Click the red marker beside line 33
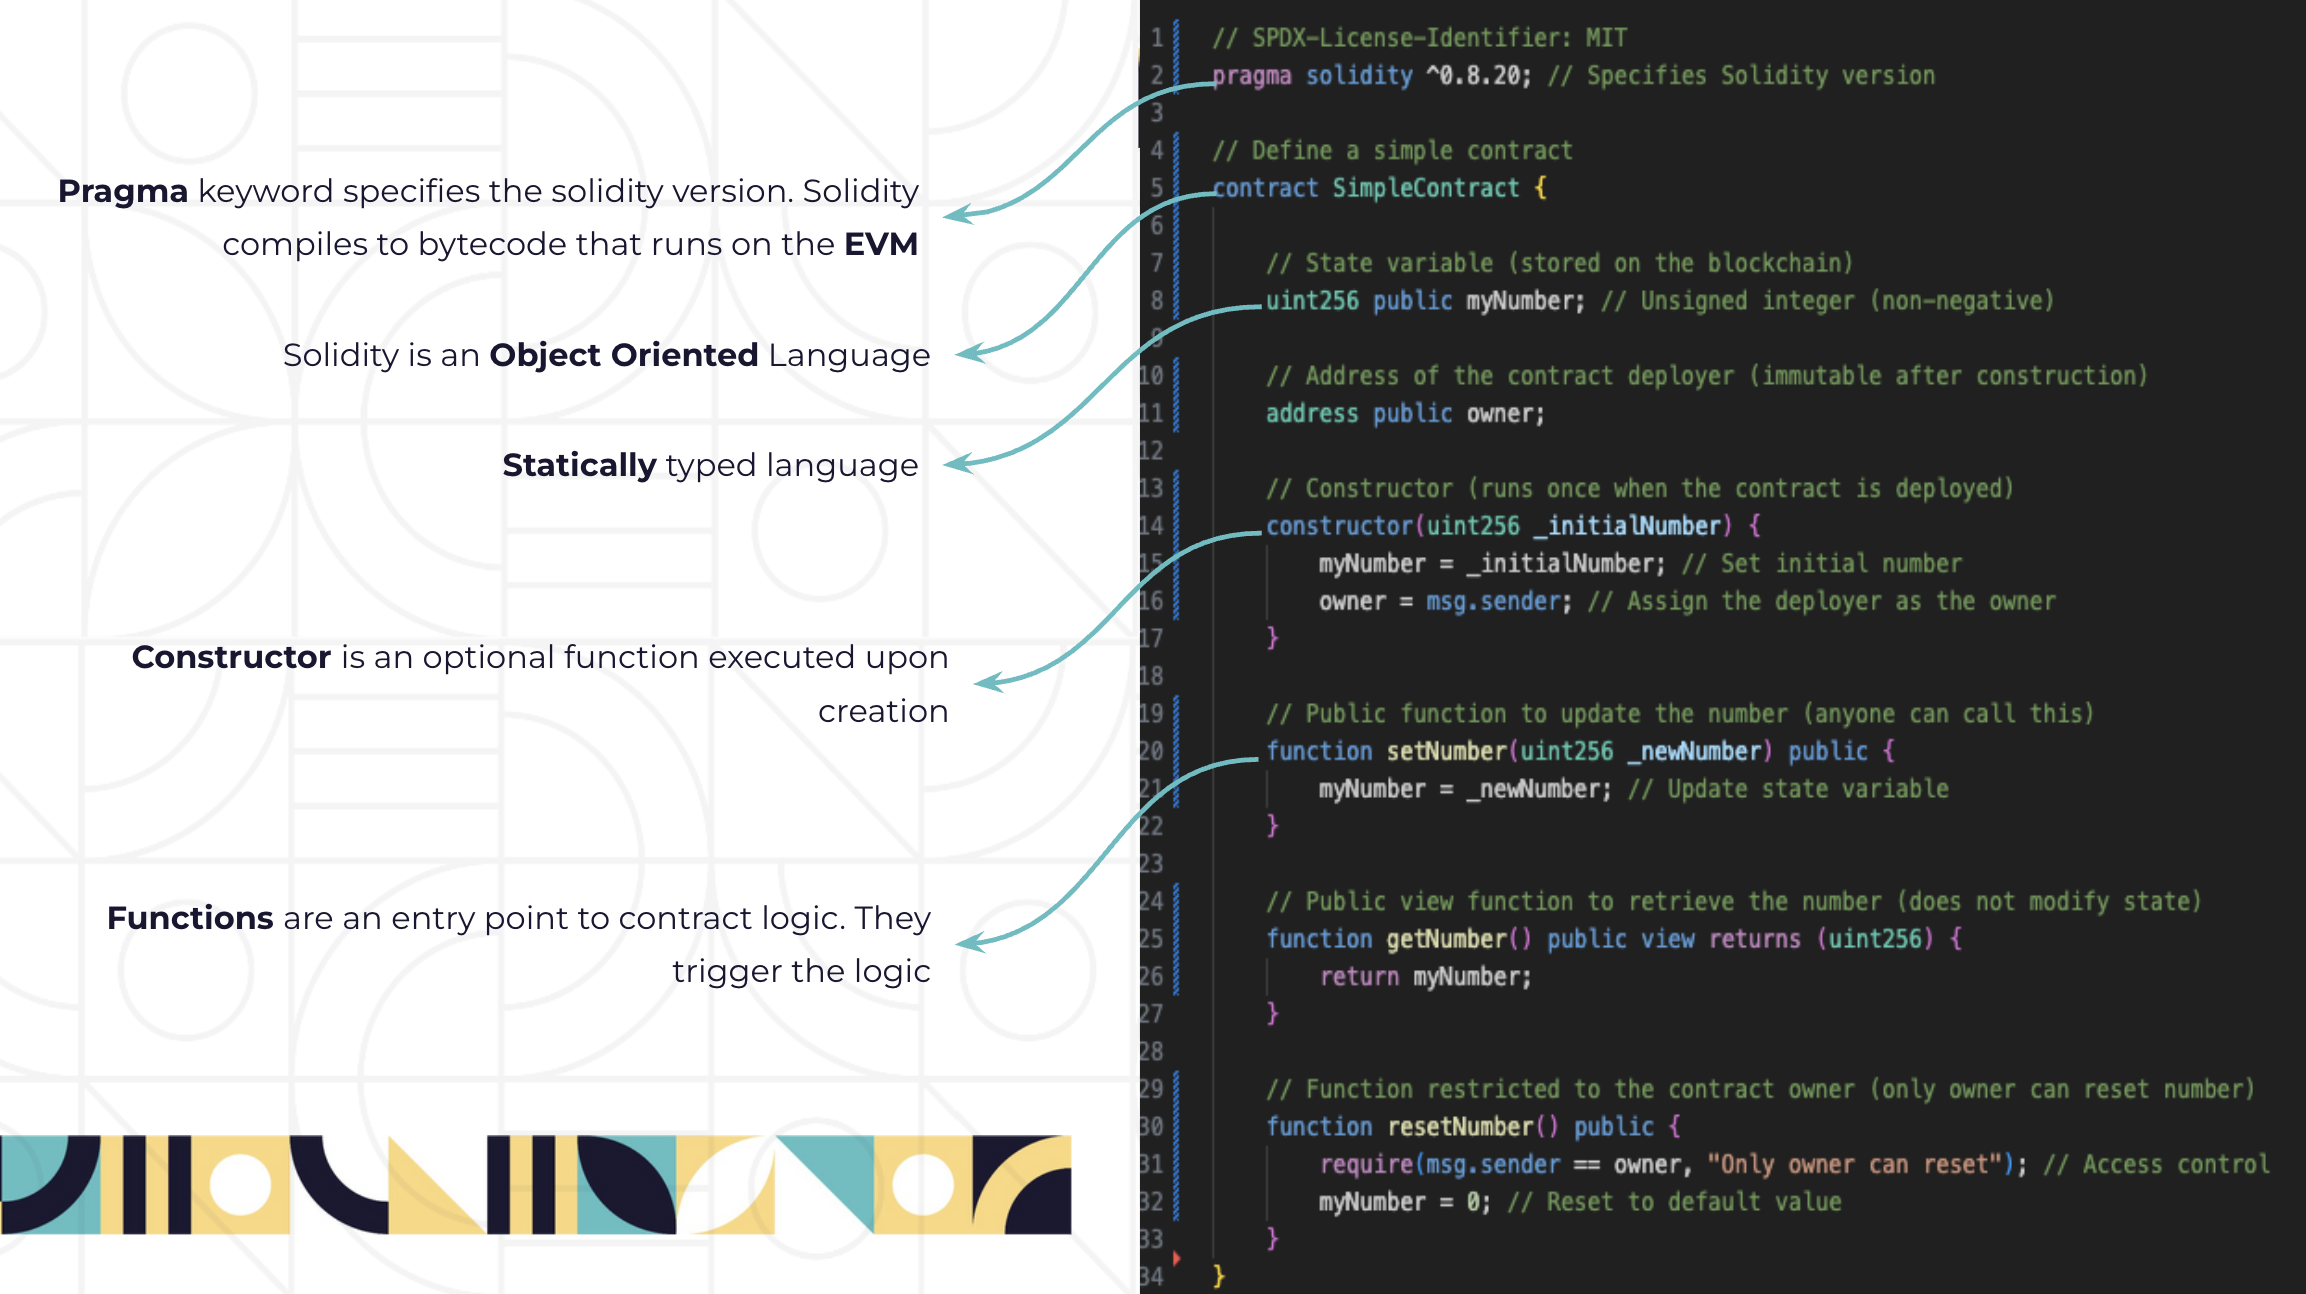Image resolution: width=2306 pixels, height=1294 pixels. pyautogui.click(x=1177, y=1257)
